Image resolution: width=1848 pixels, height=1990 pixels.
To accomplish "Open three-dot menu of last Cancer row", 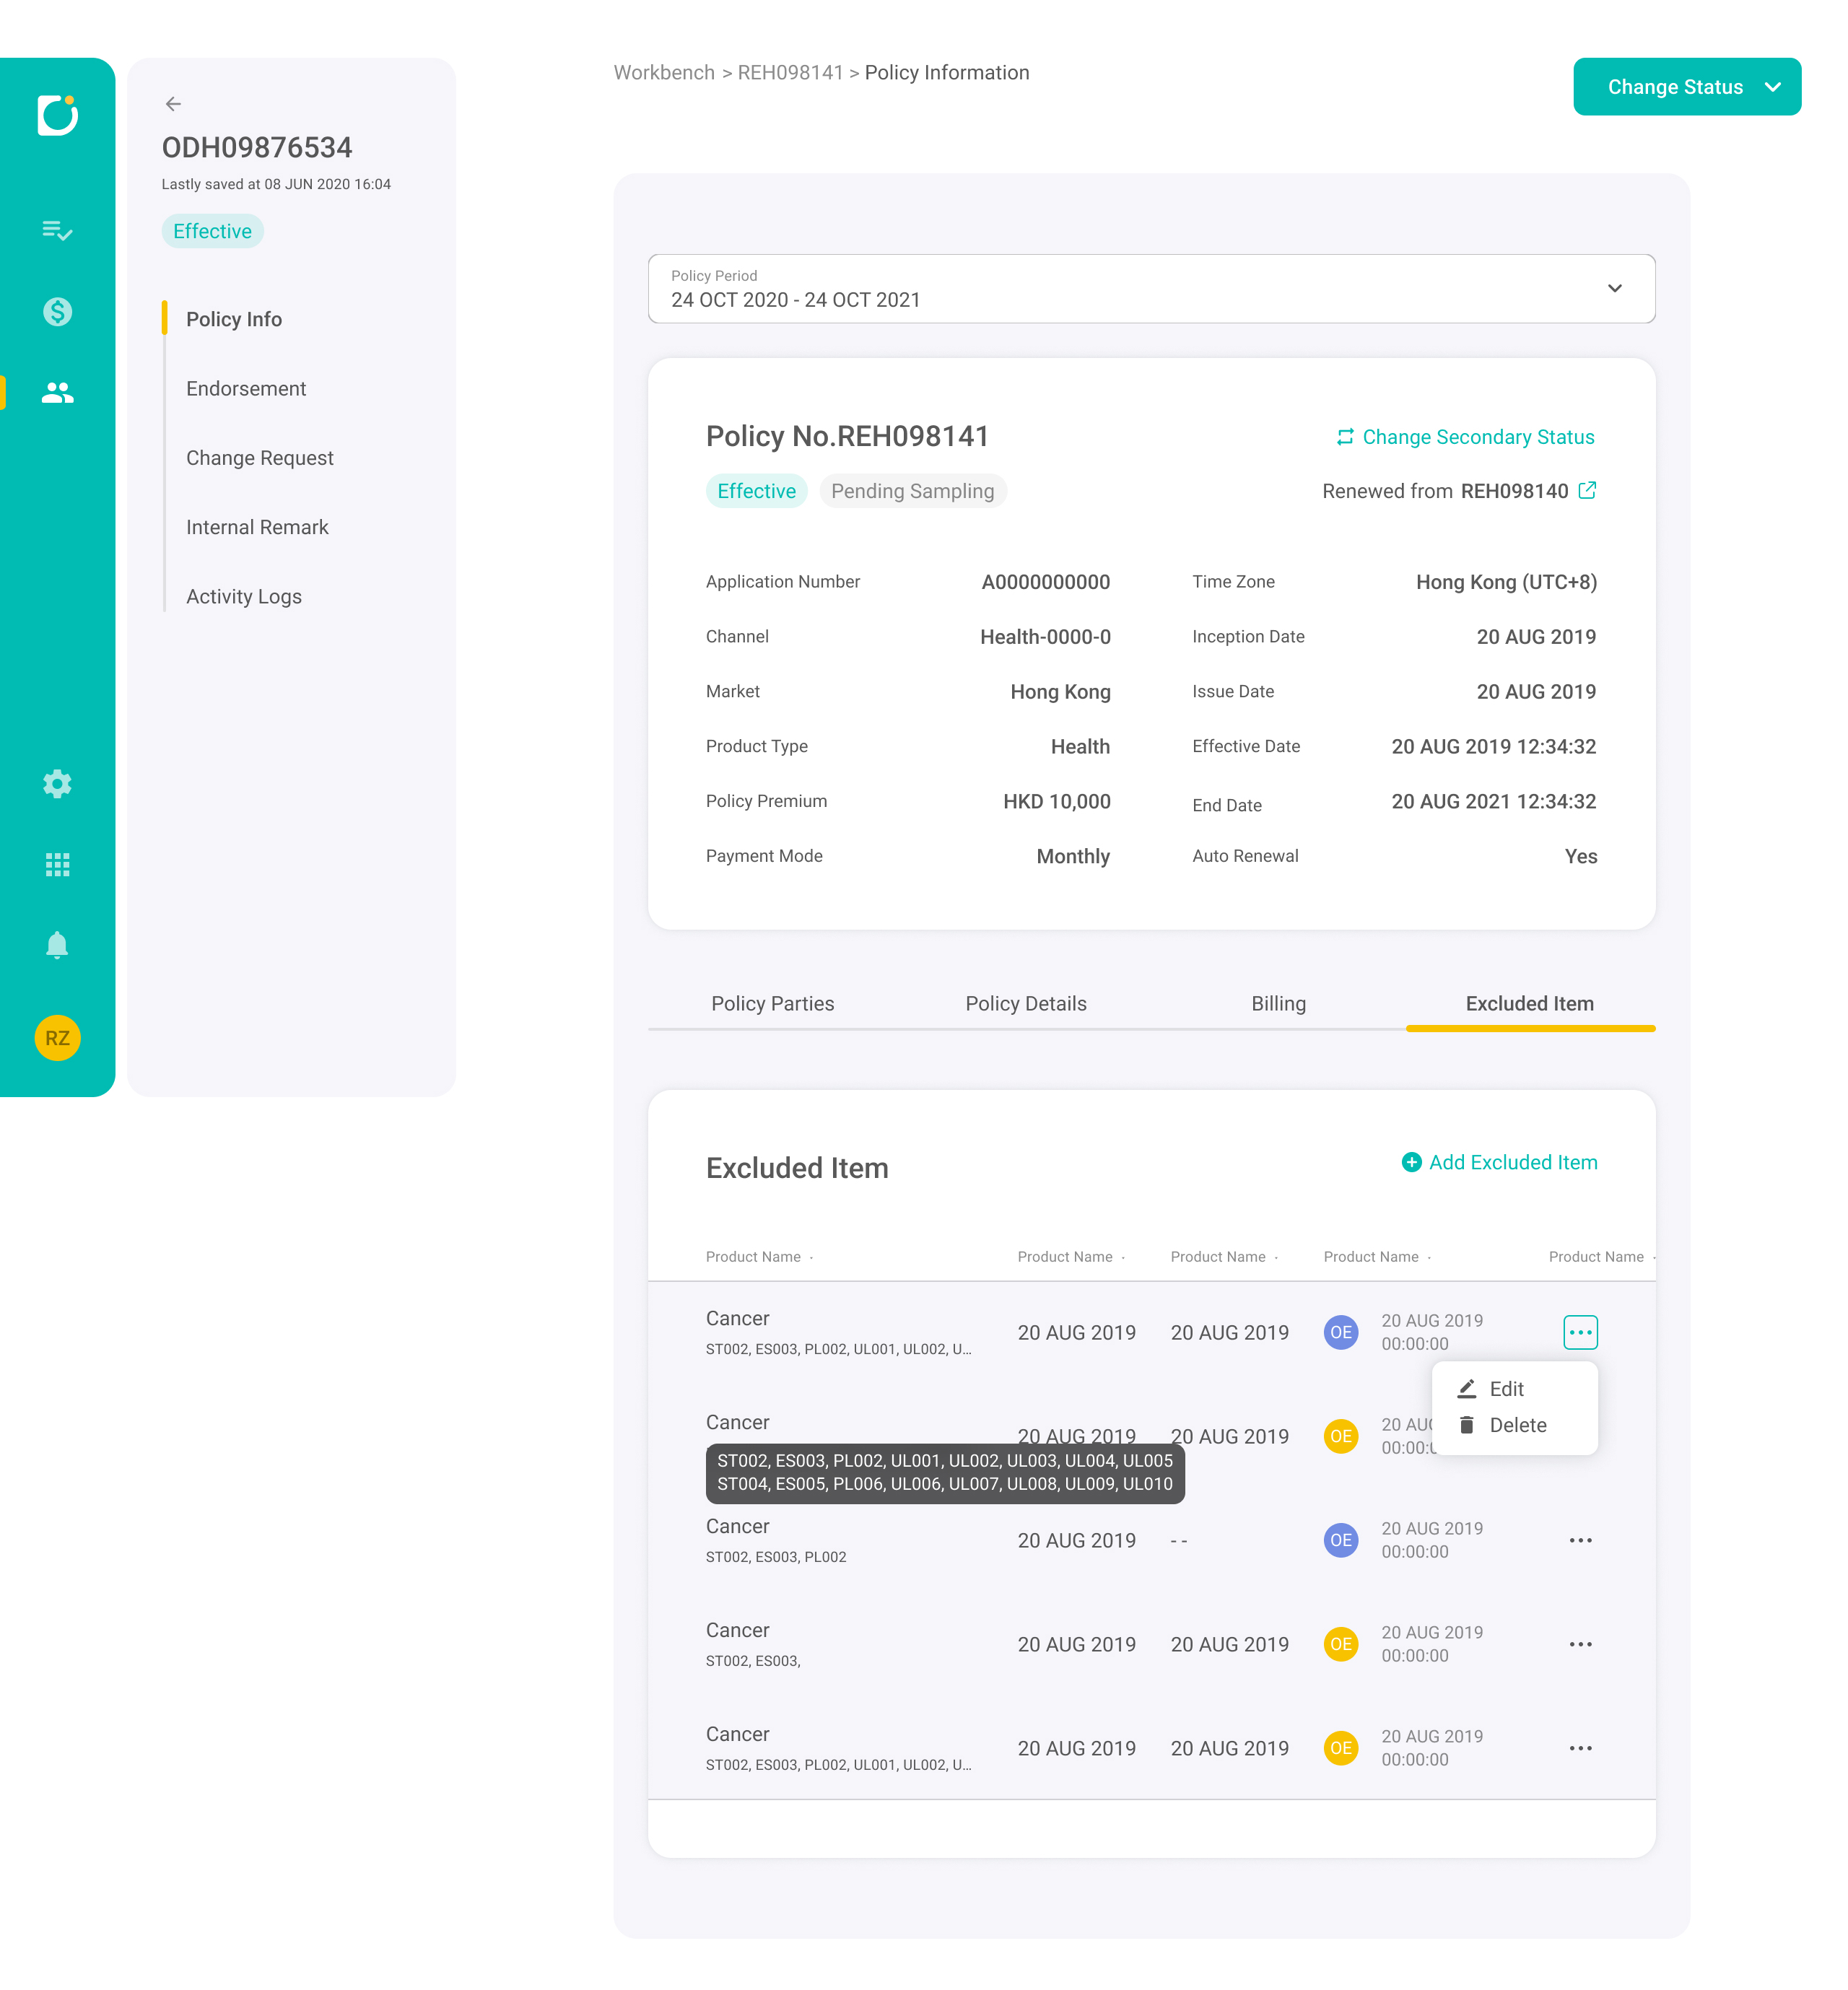I will point(1580,1748).
